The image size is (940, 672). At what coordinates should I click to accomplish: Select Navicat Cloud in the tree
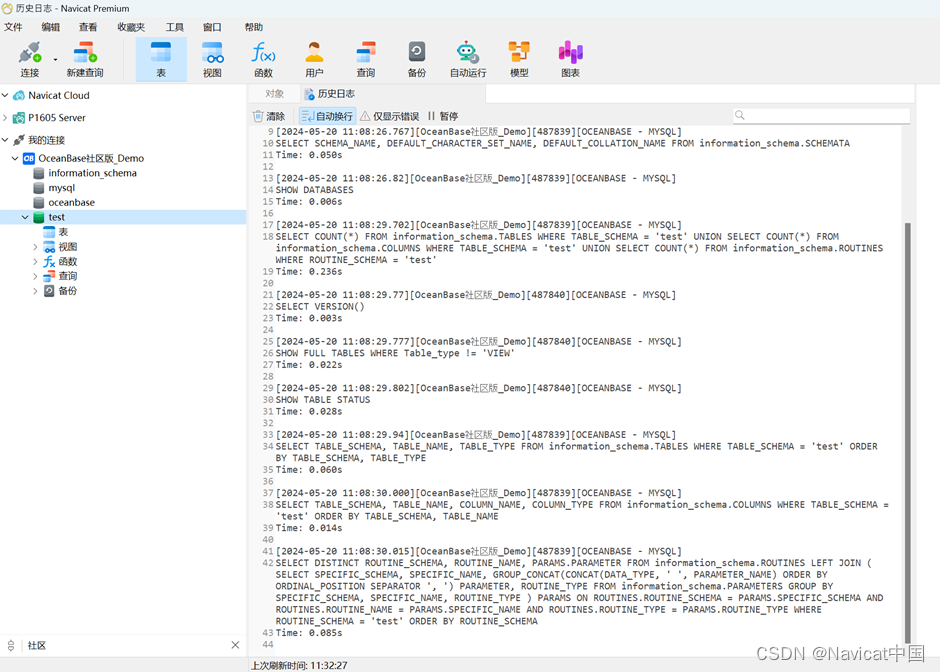[59, 95]
